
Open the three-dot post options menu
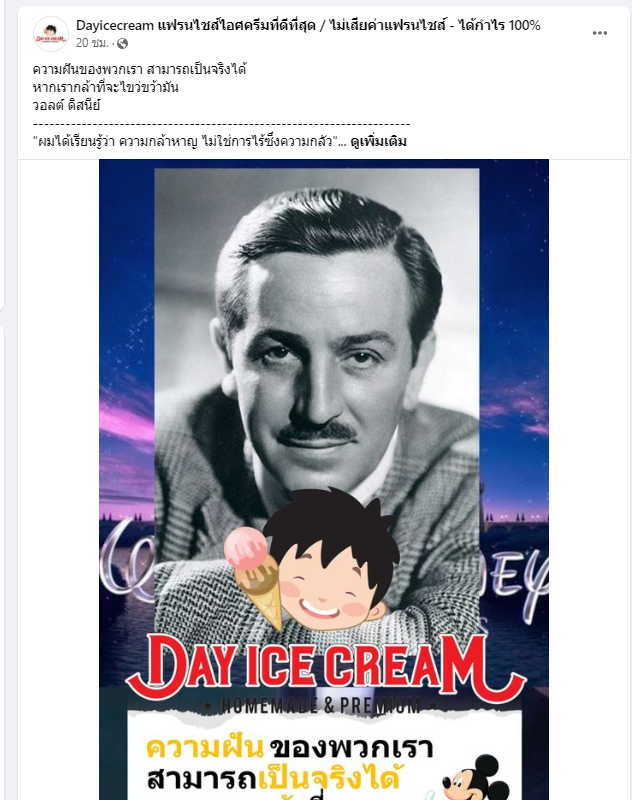pos(599,33)
